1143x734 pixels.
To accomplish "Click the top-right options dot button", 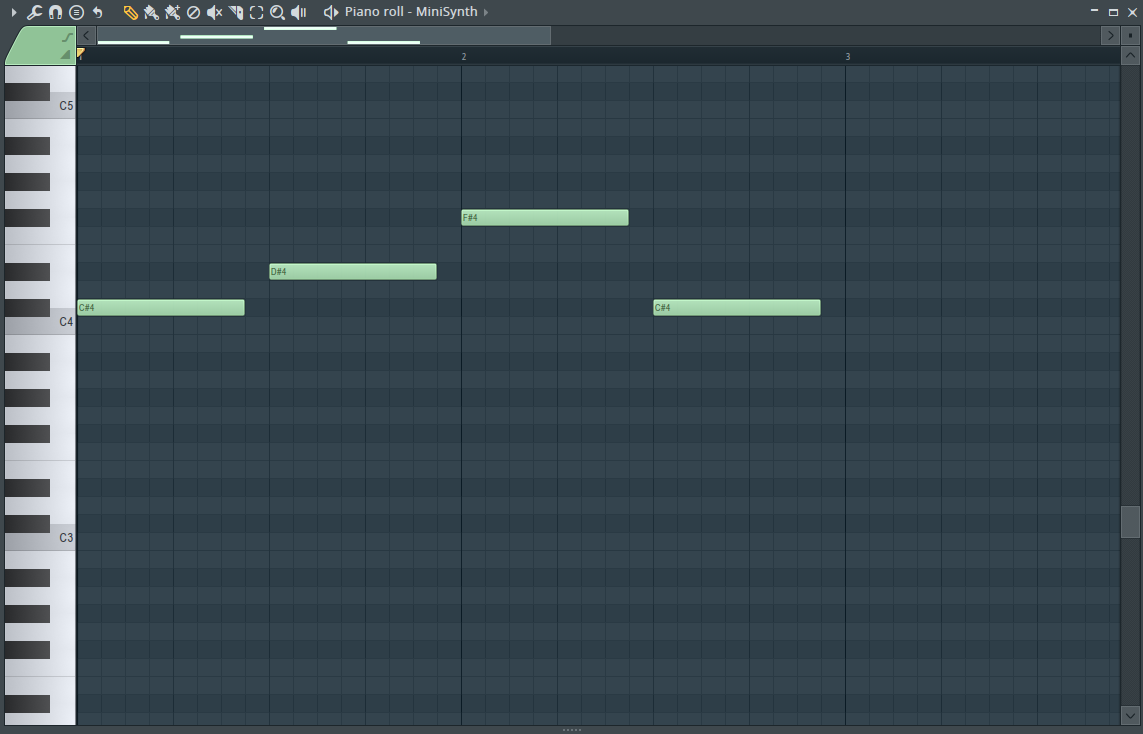I will (1131, 36).
